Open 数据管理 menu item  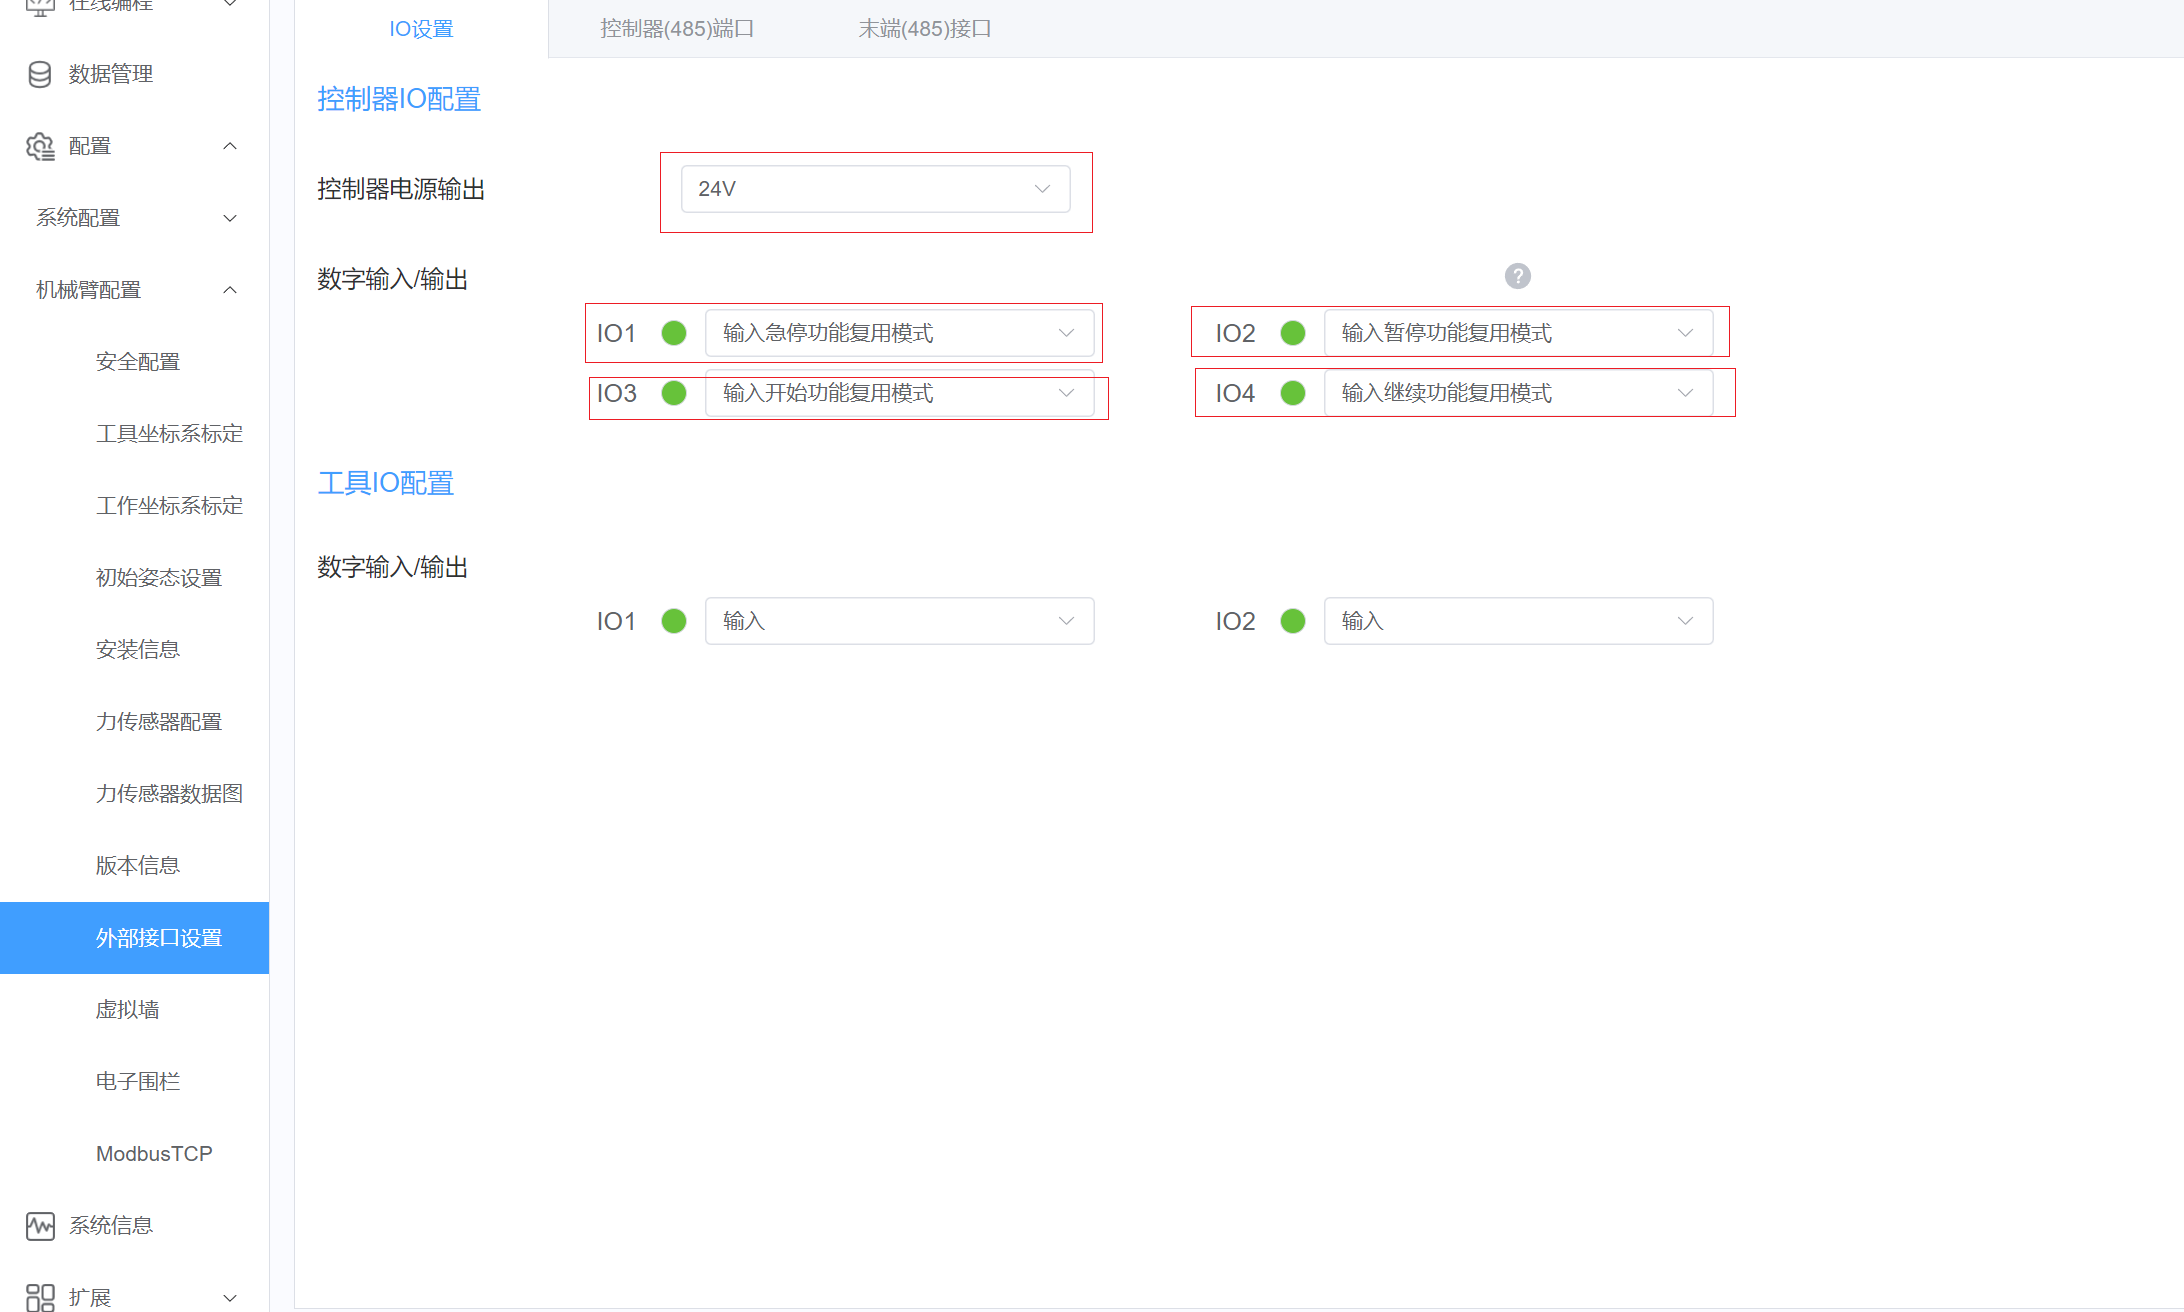pyautogui.click(x=134, y=74)
